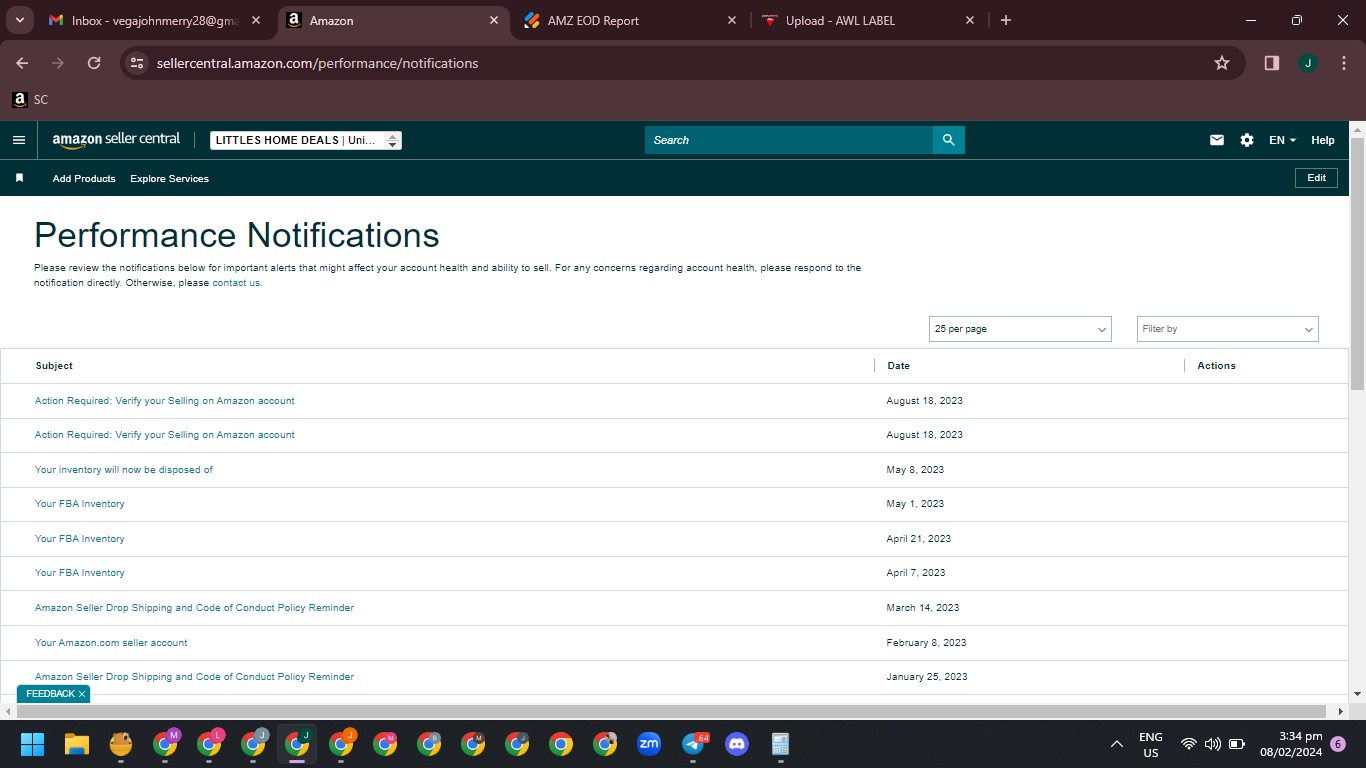Open Wi-Fi network status in system tray
This screenshot has height=768, width=1366.
[x=1189, y=744]
